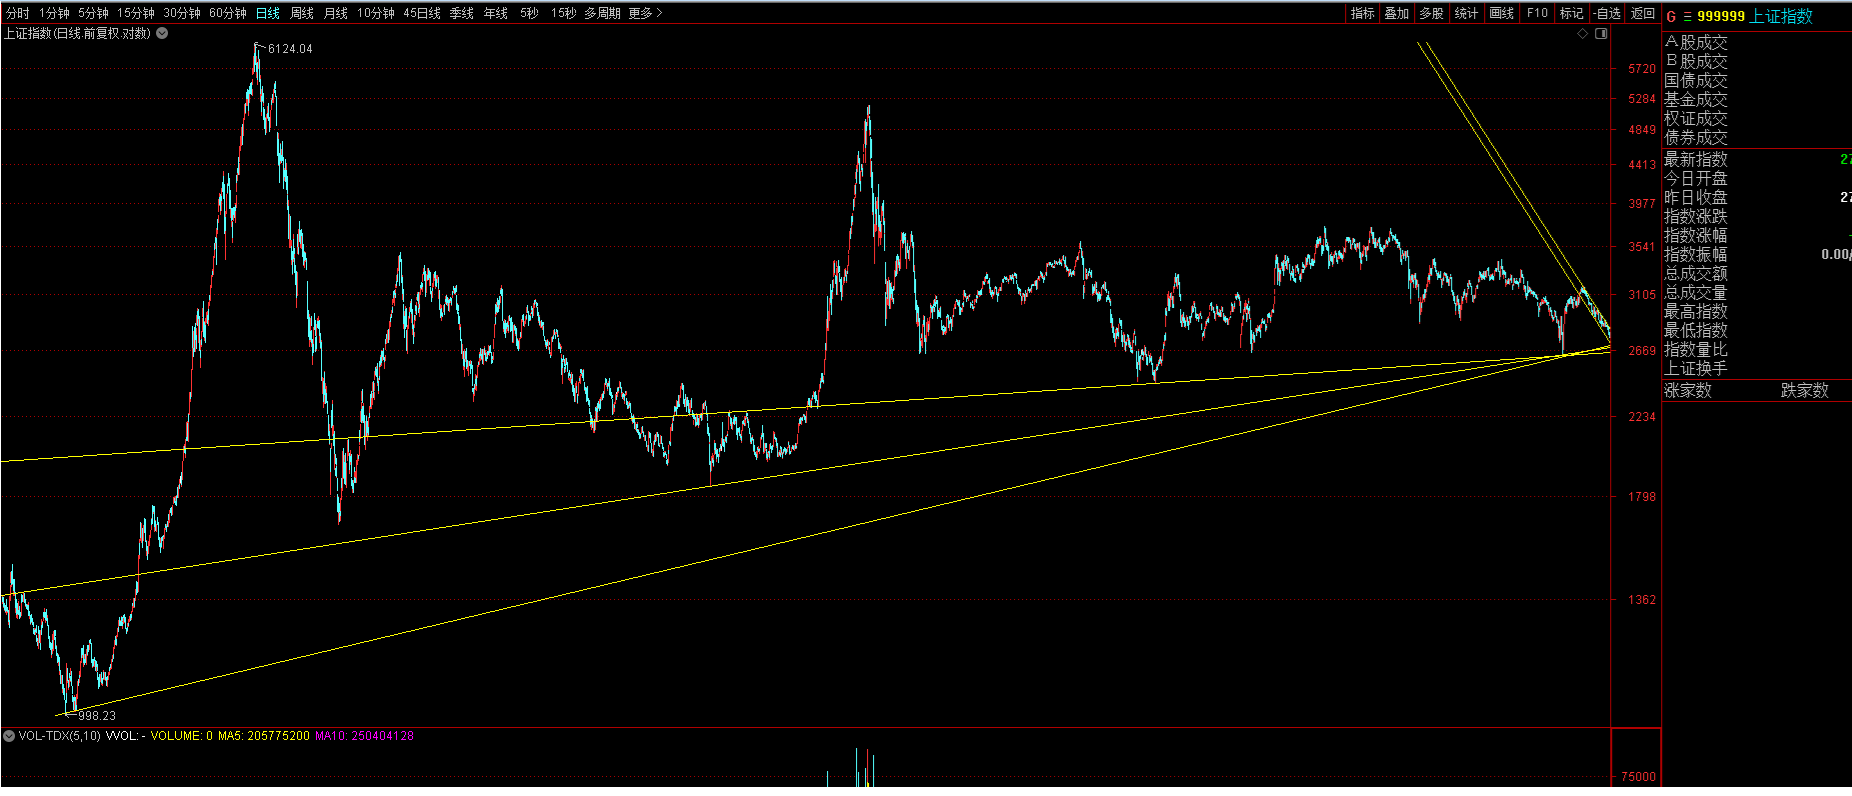1852x796 pixels.
Task: Click the green list icon beside 999999
Action: click(x=1687, y=17)
